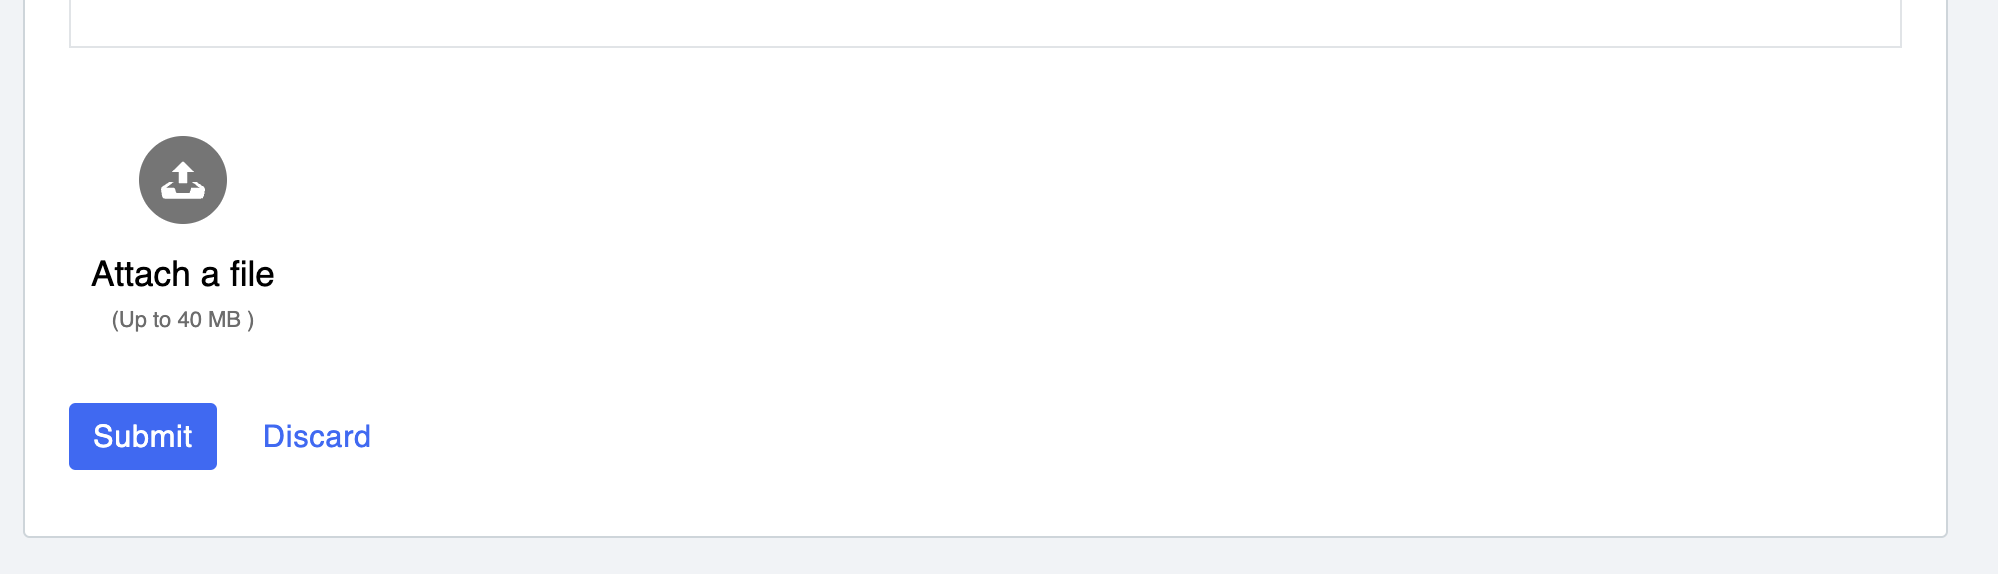Click the "(Up to 40 MB)" size note
This screenshot has height=574, width=1998.
pyautogui.click(x=183, y=320)
